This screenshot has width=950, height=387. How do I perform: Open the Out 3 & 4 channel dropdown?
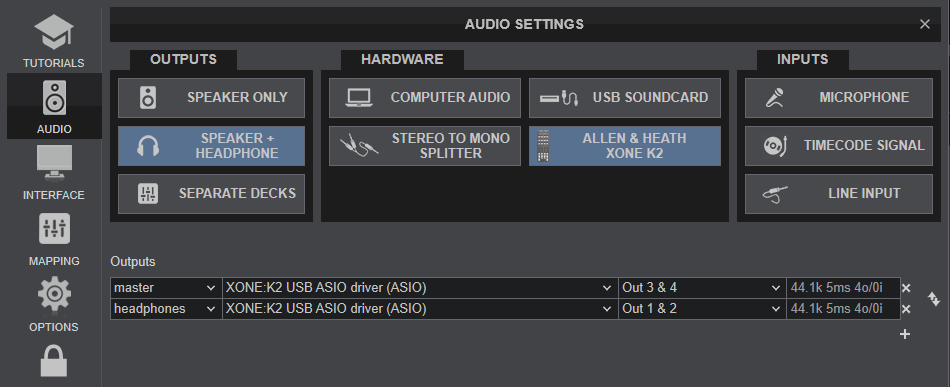click(702, 288)
